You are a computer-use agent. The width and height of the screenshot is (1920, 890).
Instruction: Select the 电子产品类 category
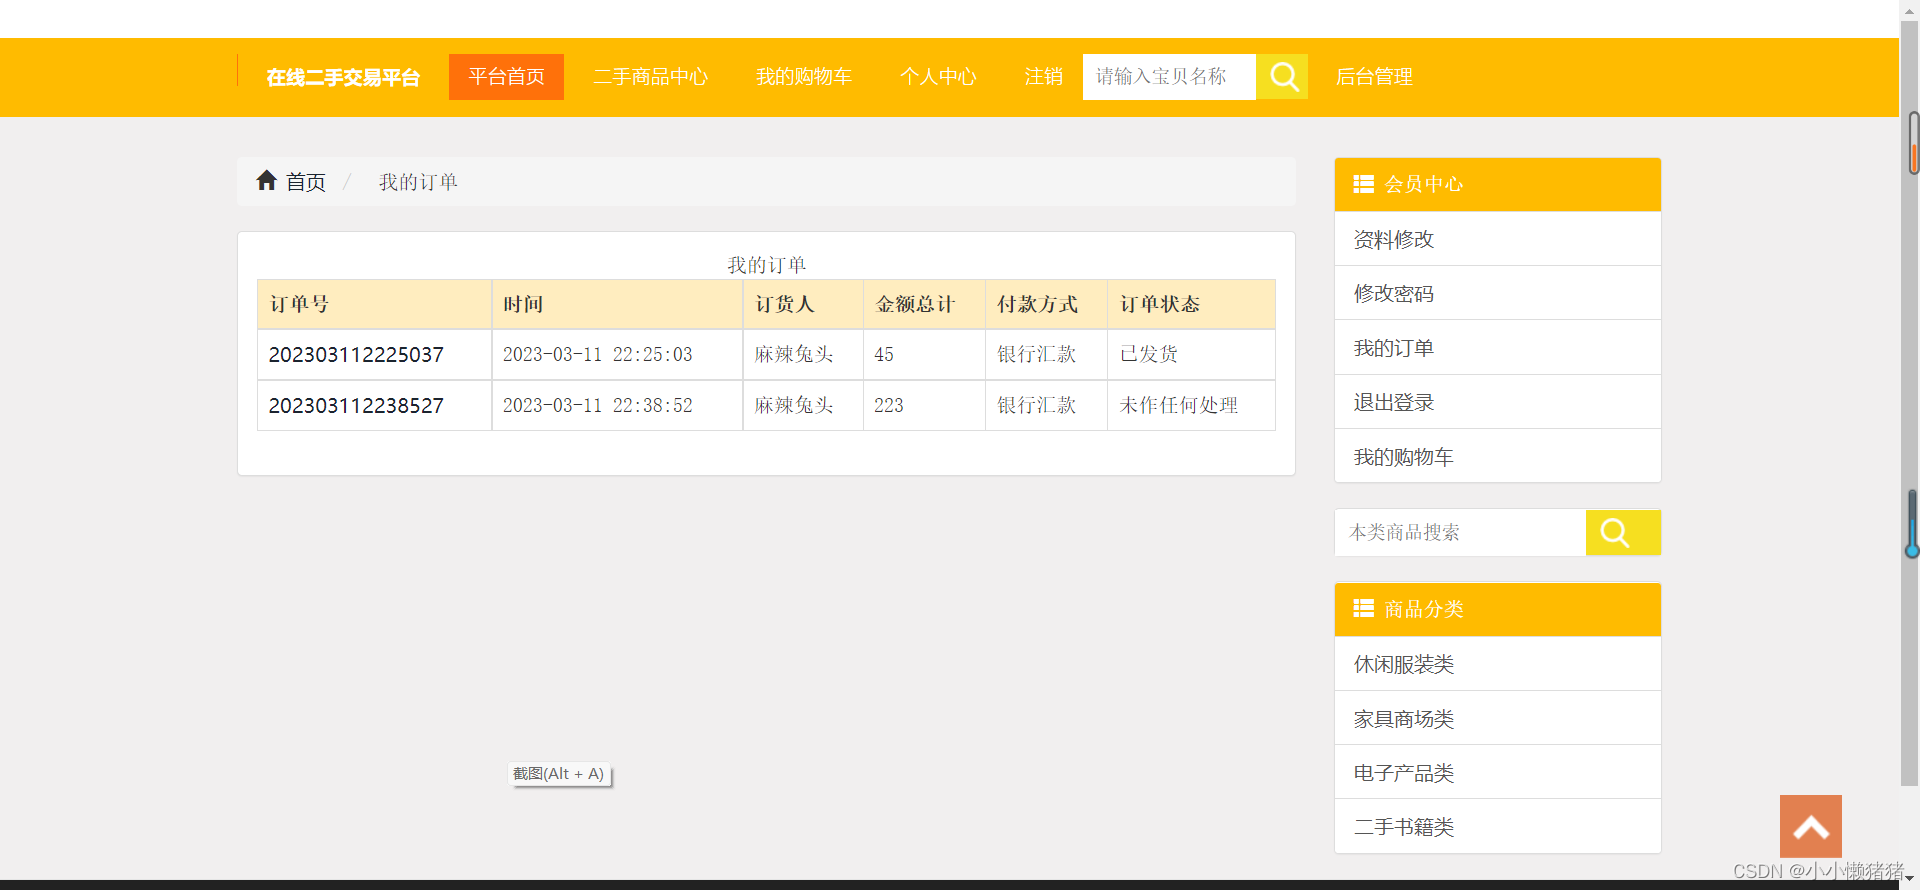1497,772
